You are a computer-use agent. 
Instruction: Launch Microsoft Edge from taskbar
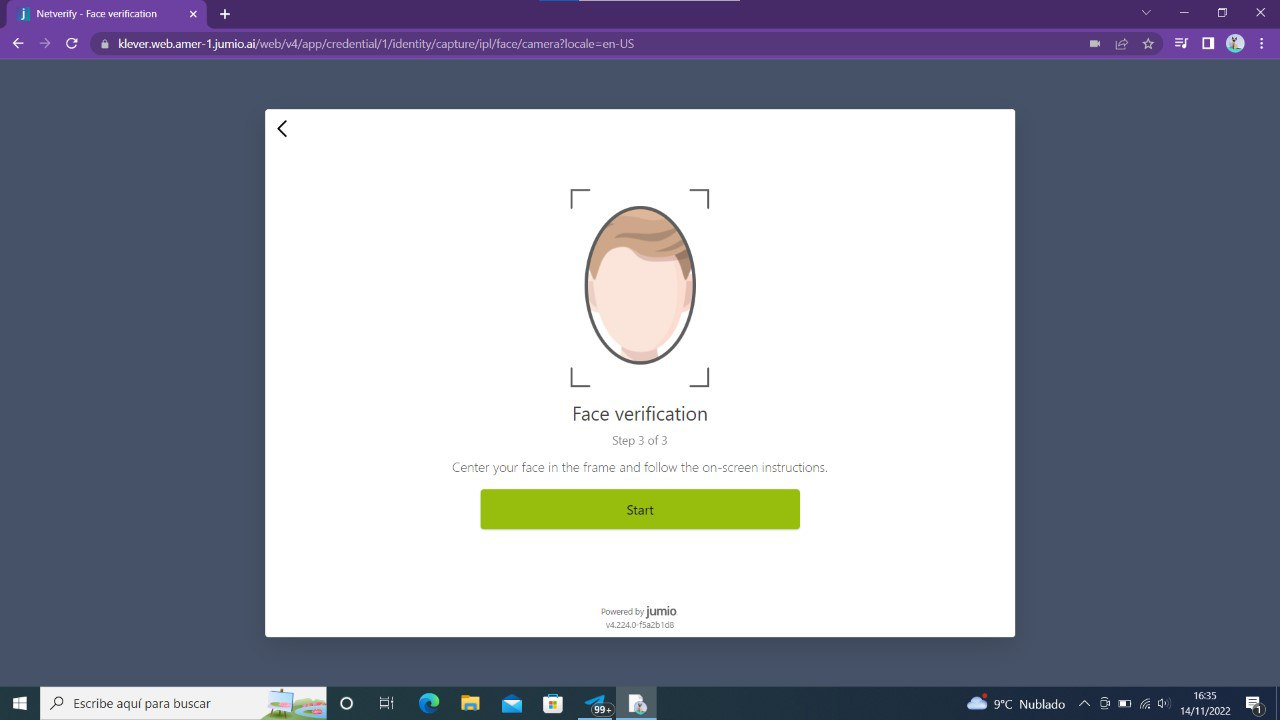(x=429, y=703)
